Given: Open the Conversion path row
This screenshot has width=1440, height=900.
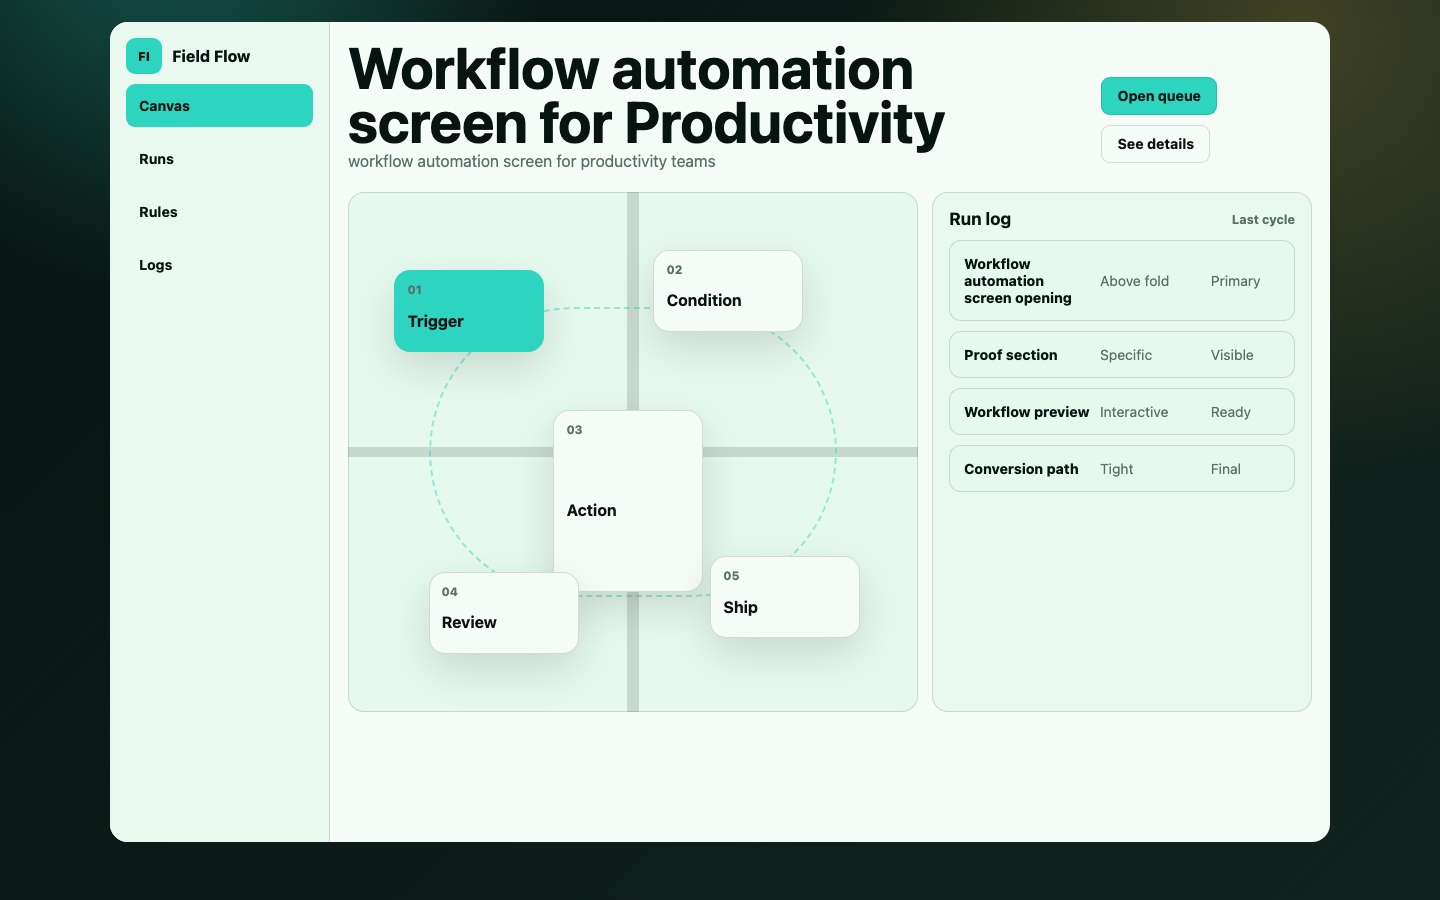Looking at the screenshot, I should tap(1122, 469).
